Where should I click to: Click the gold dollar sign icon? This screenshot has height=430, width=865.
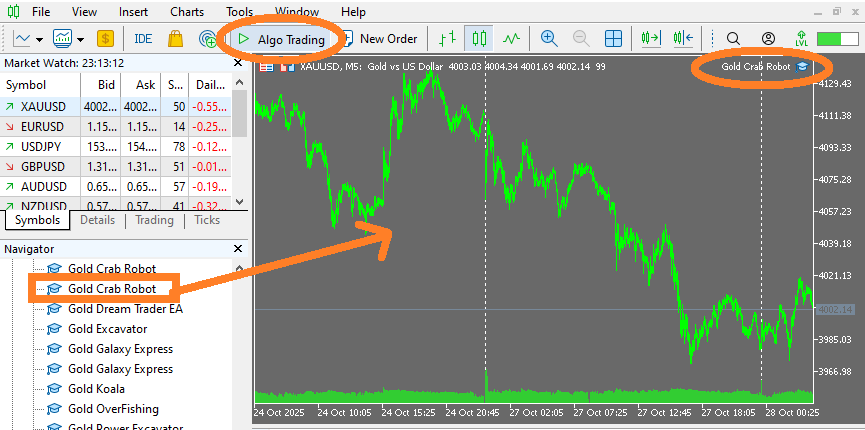click(x=105, y=39)
